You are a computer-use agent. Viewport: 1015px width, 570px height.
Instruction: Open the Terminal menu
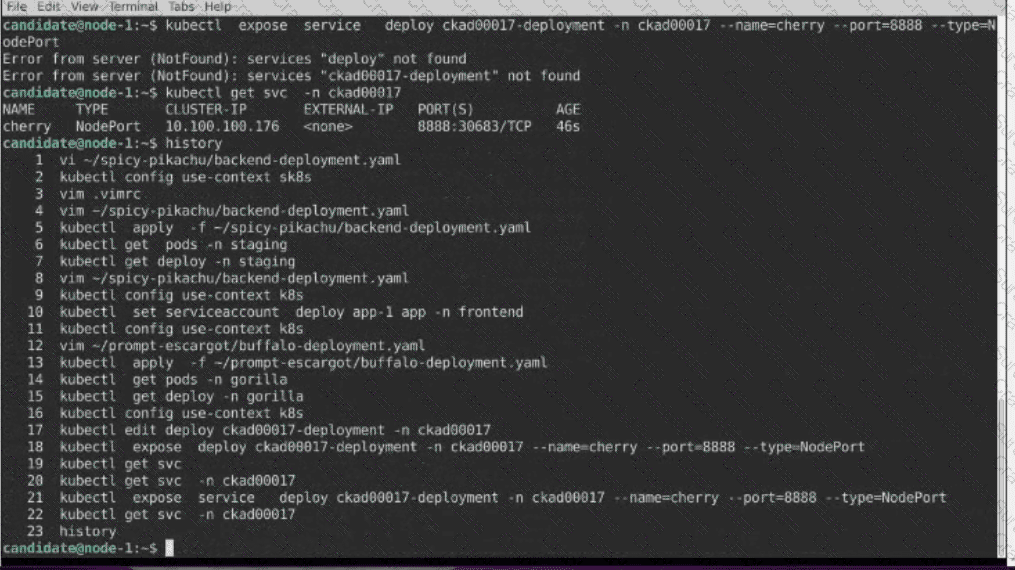(x=133, y=6)
